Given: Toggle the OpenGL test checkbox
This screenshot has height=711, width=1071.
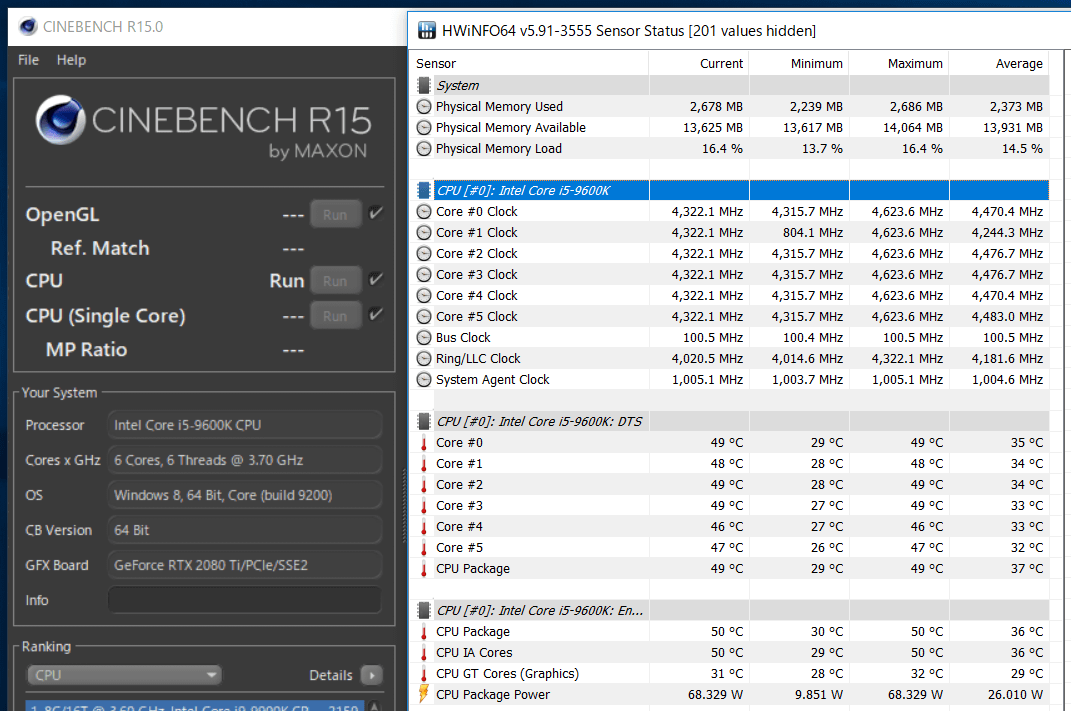Looking at the screenshot, I should pyautogui.click(x=375, y=214).
